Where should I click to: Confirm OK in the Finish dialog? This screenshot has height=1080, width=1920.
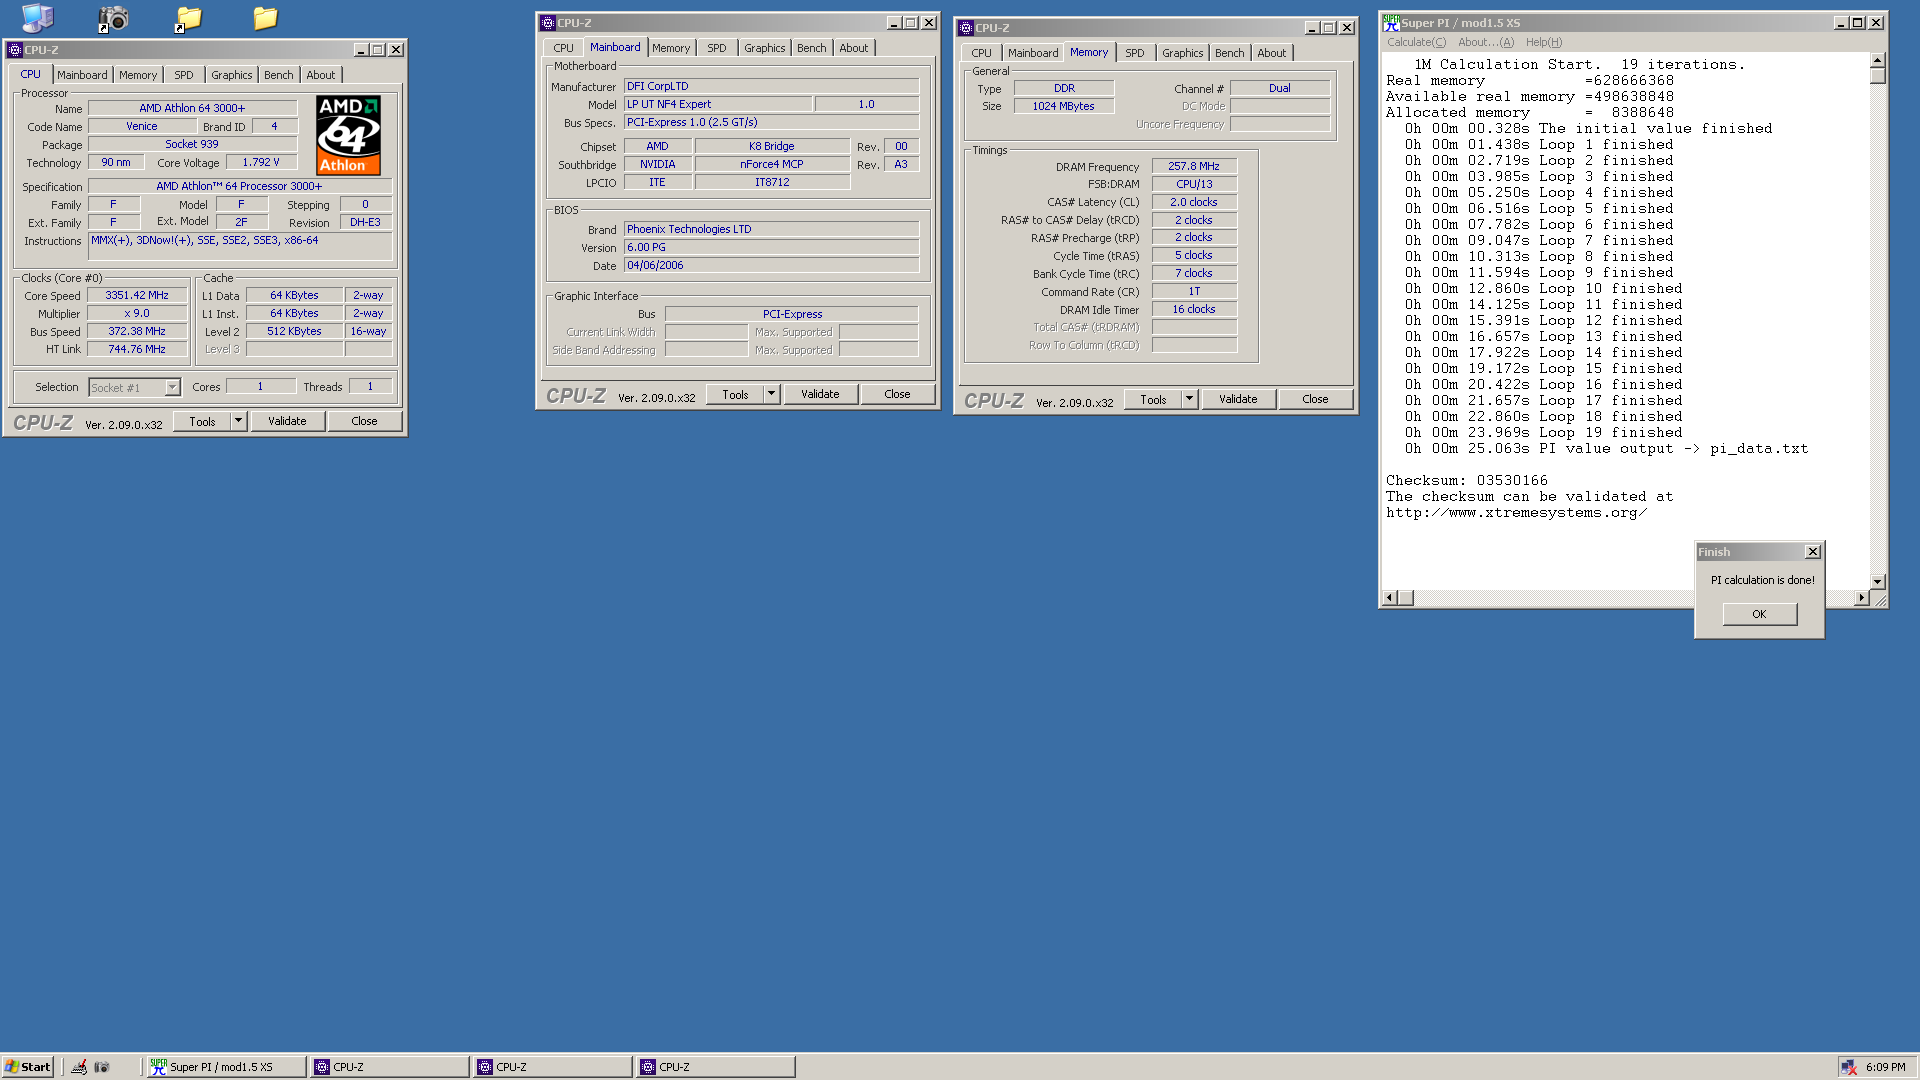(1759, 614)
